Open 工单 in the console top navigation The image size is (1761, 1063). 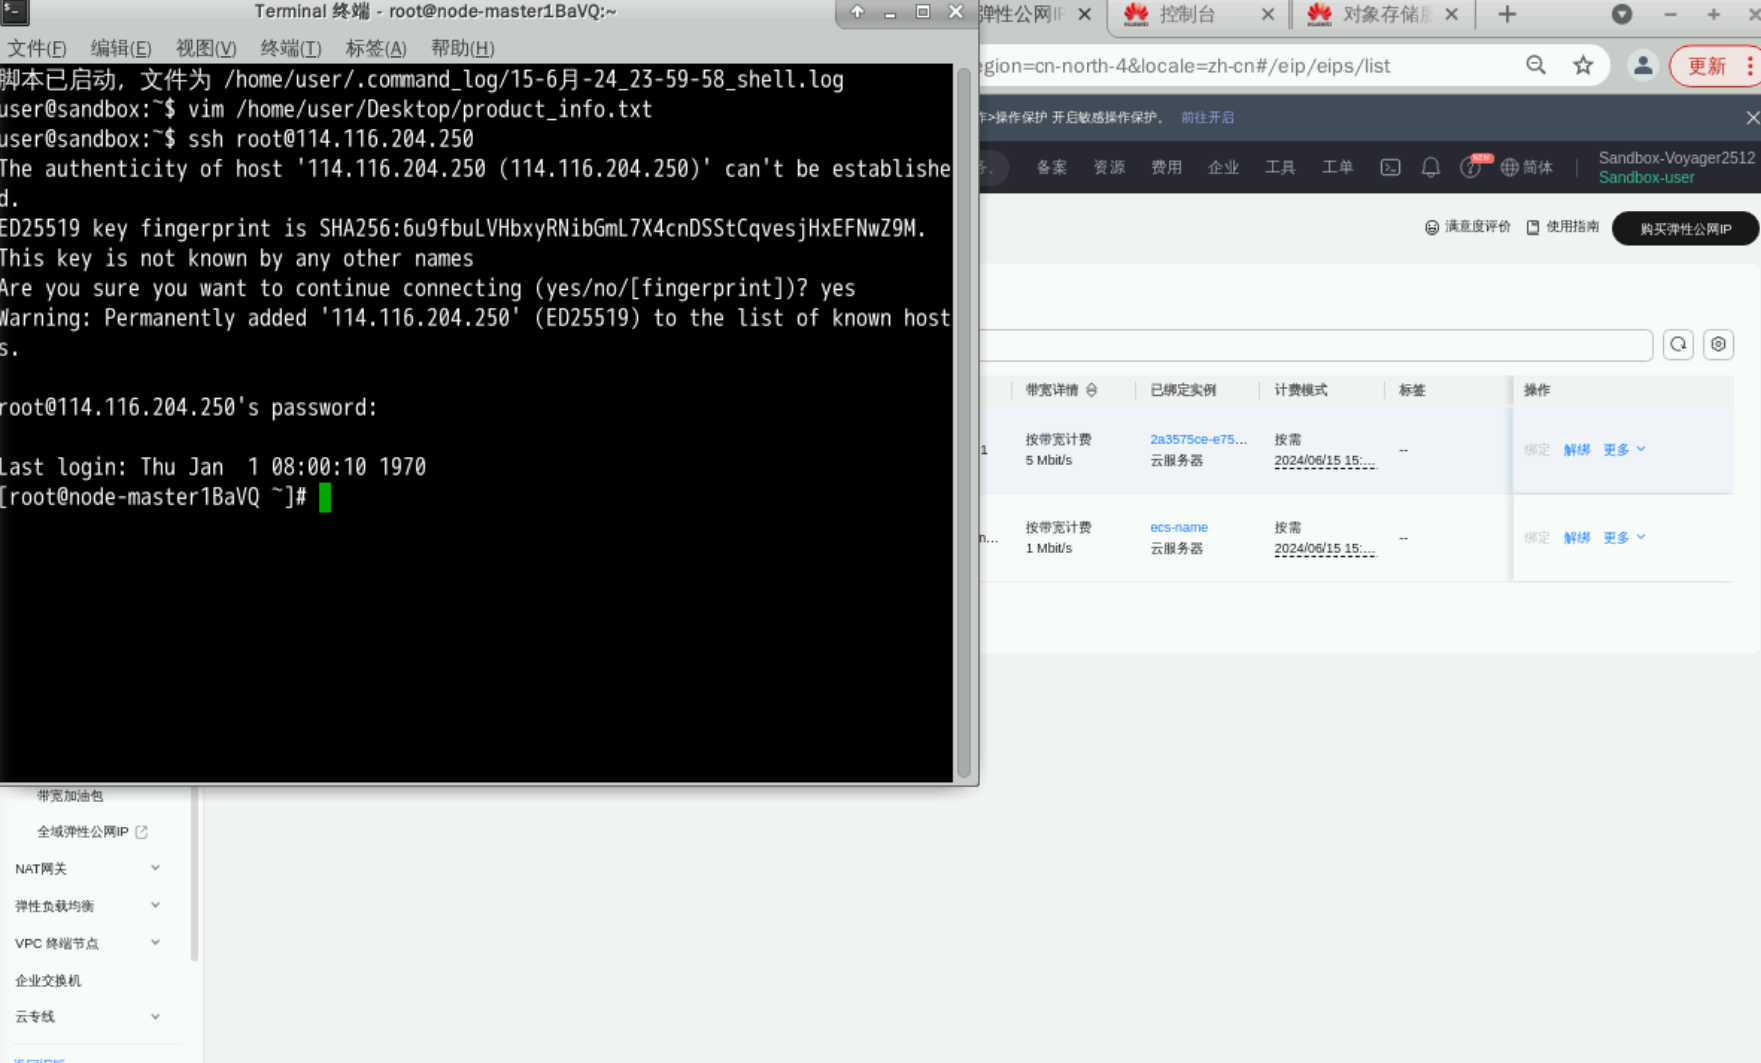pos(1337,168)
